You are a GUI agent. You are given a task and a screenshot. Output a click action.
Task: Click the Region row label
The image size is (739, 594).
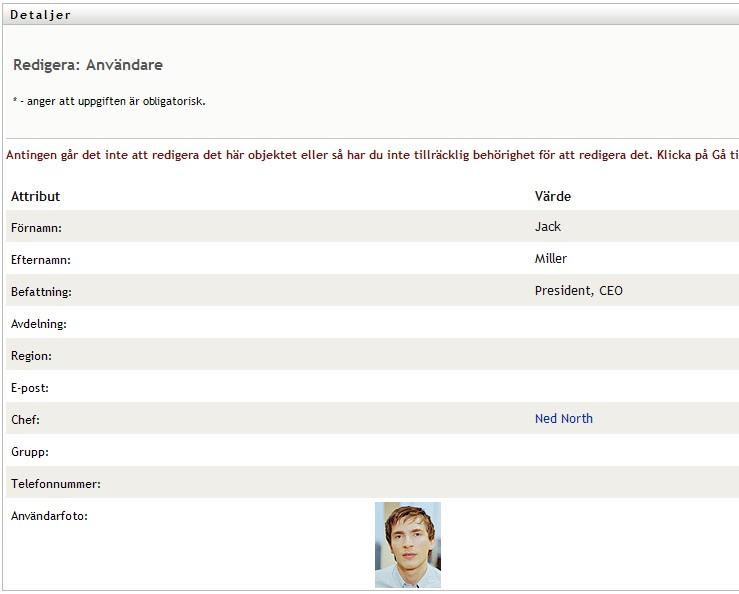pos(31,356)
